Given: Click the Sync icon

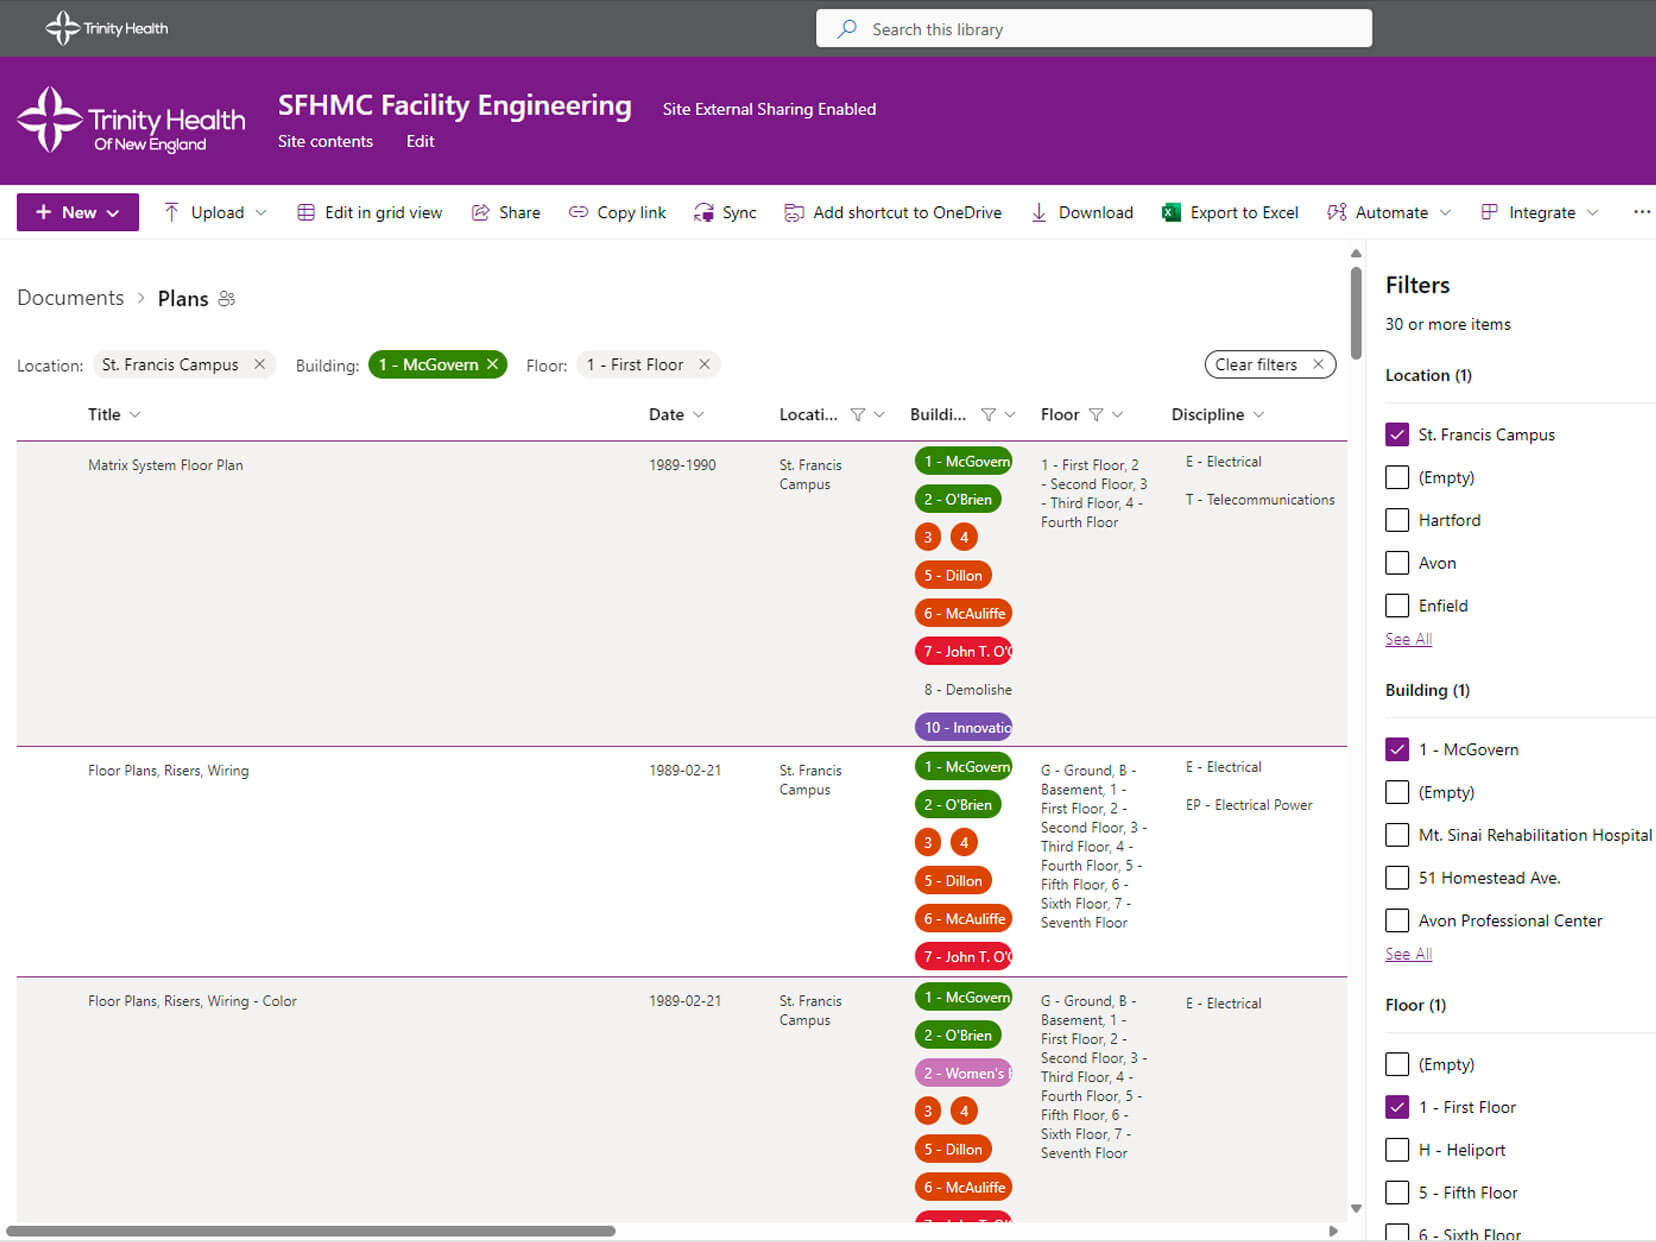Looking at the screenshot, I should (x=704, y=212).
